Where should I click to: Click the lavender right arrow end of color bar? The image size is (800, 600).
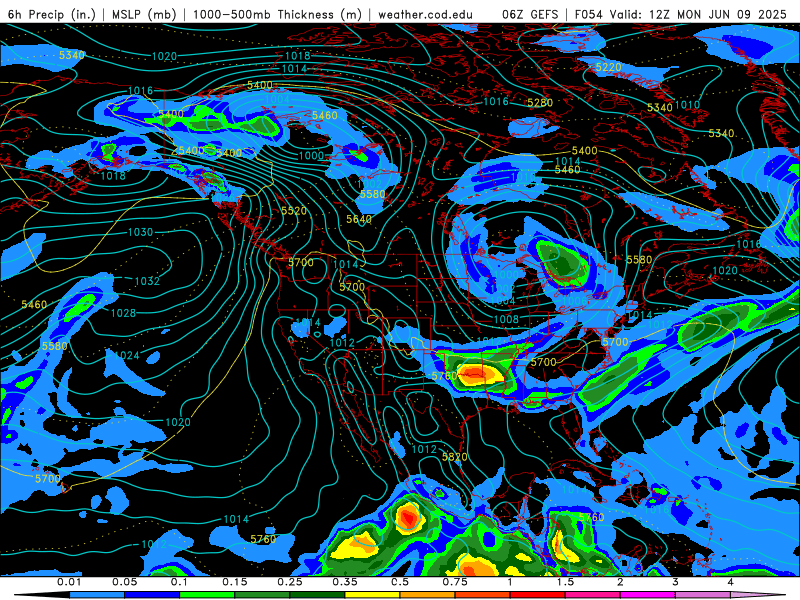(x=758, y=595)
